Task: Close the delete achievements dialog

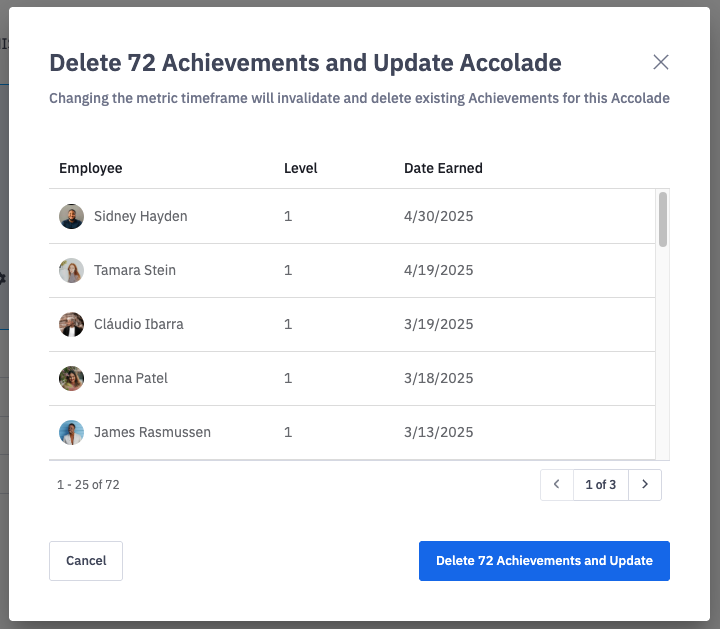Action: click(x=660, y=62)
